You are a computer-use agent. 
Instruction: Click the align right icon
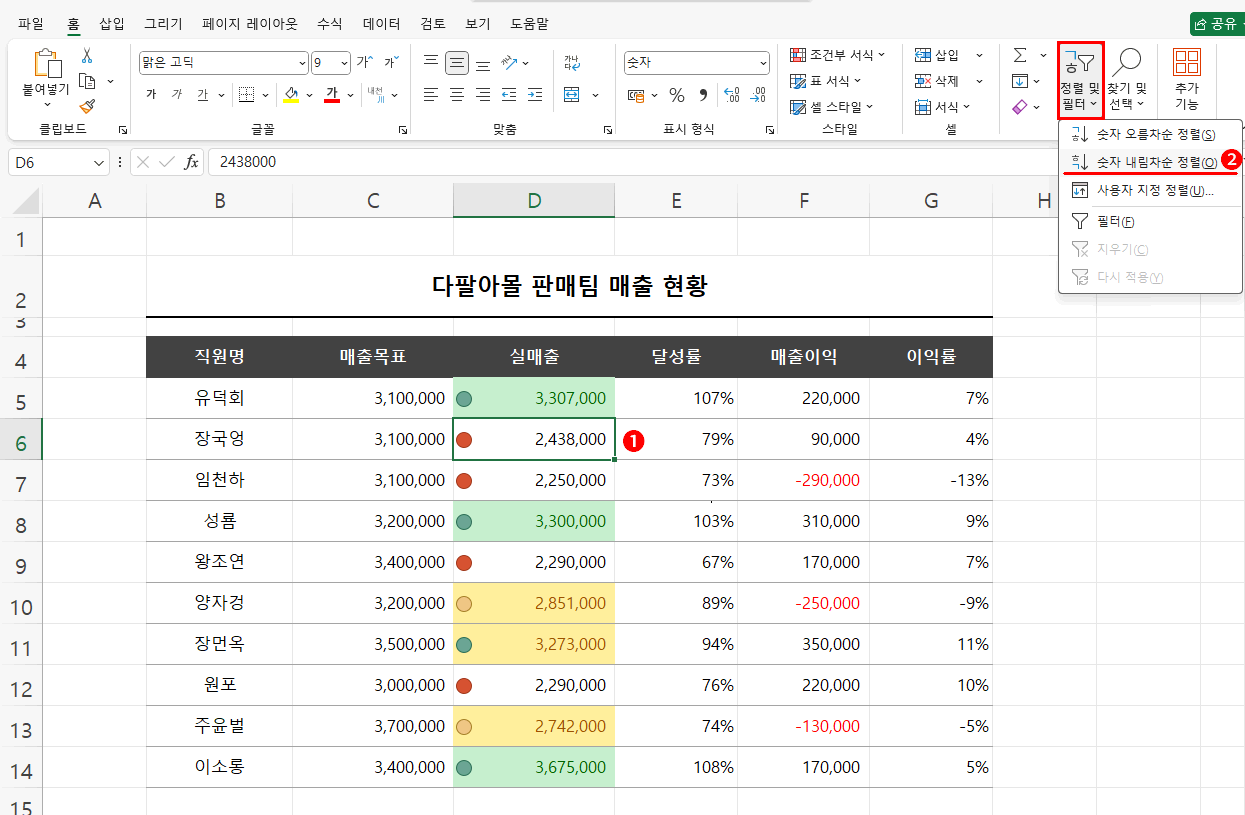click(x=483, y=95)
